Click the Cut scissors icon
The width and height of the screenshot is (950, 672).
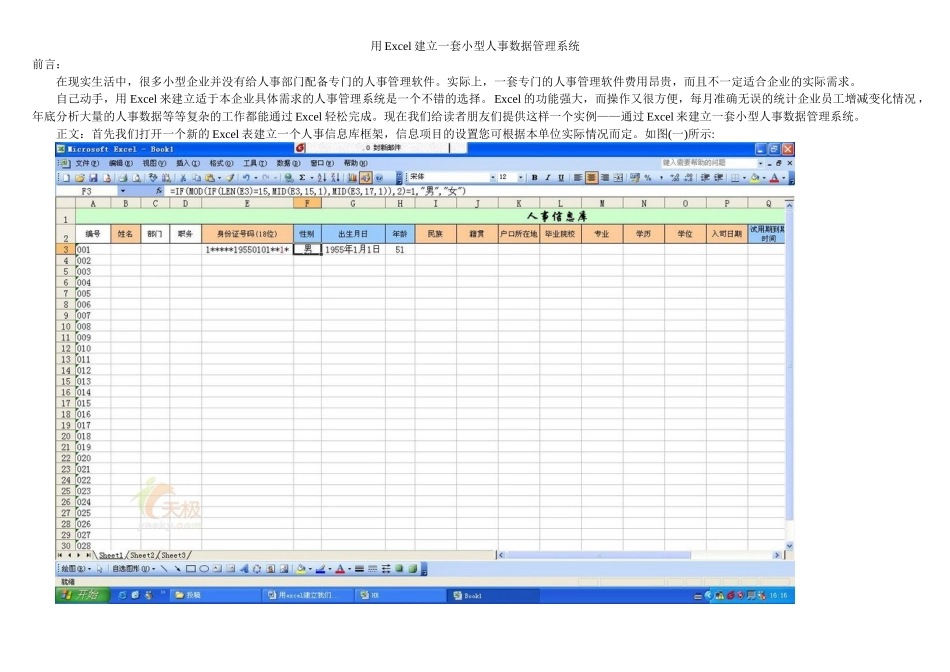tap(182, 178)
